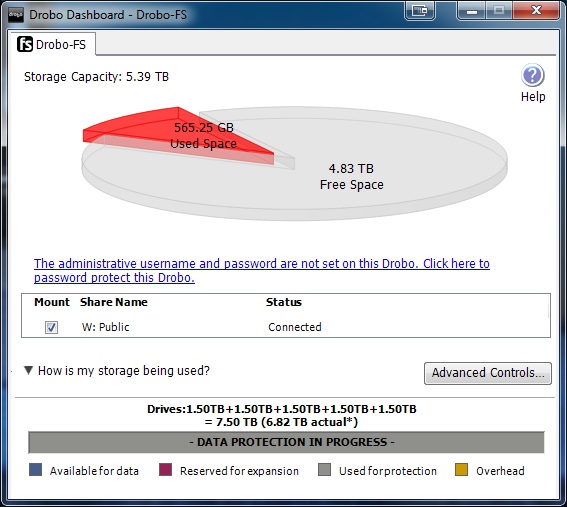Select the Drobo-FS tab
The height and width of the screenshot is (507, 567).
52,44
